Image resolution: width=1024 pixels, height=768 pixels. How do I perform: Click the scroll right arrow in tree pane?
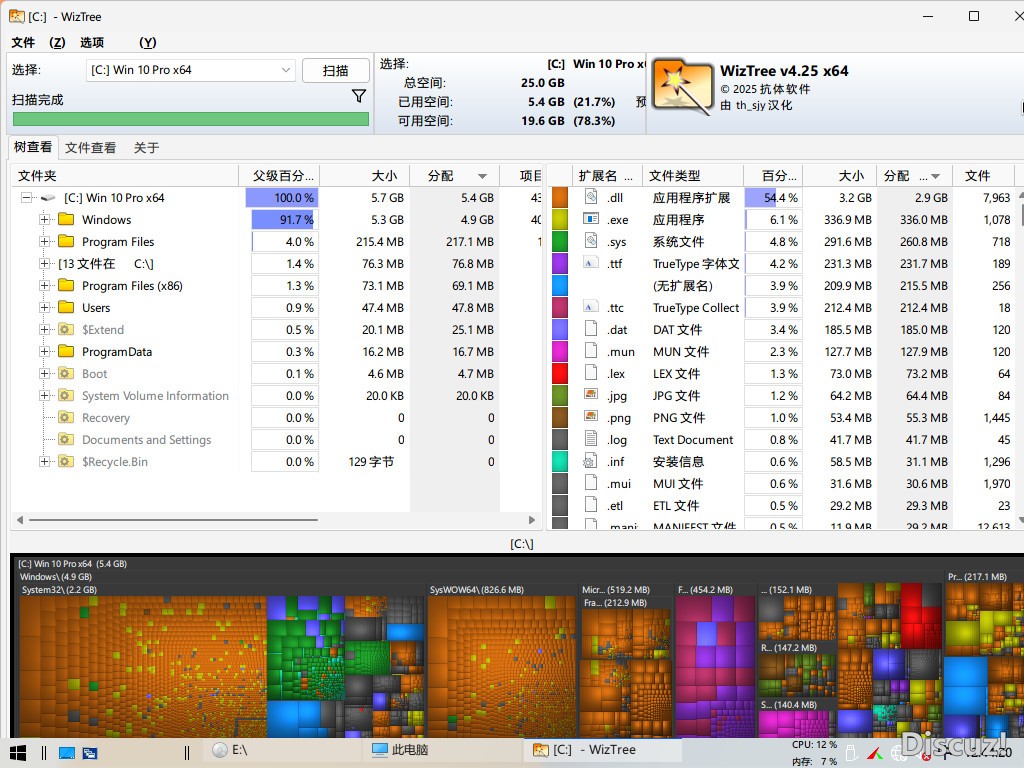pyautogui.click(x=532, y=520)
